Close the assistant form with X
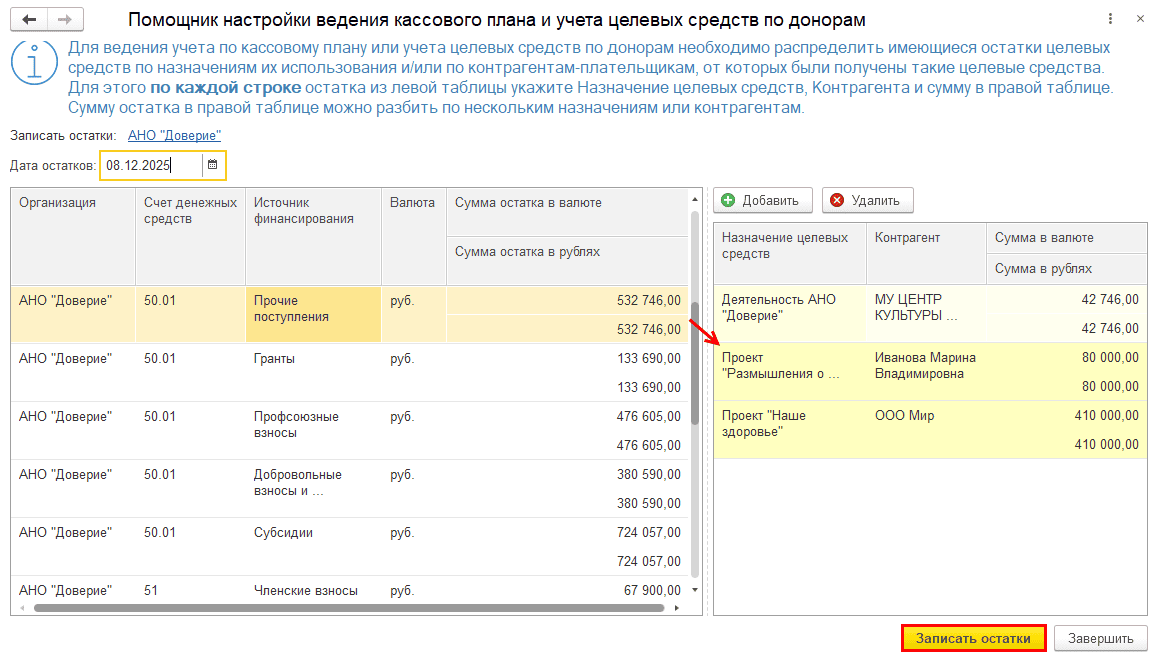Screen dimensions: 1156x659 tap(1139, 20)
